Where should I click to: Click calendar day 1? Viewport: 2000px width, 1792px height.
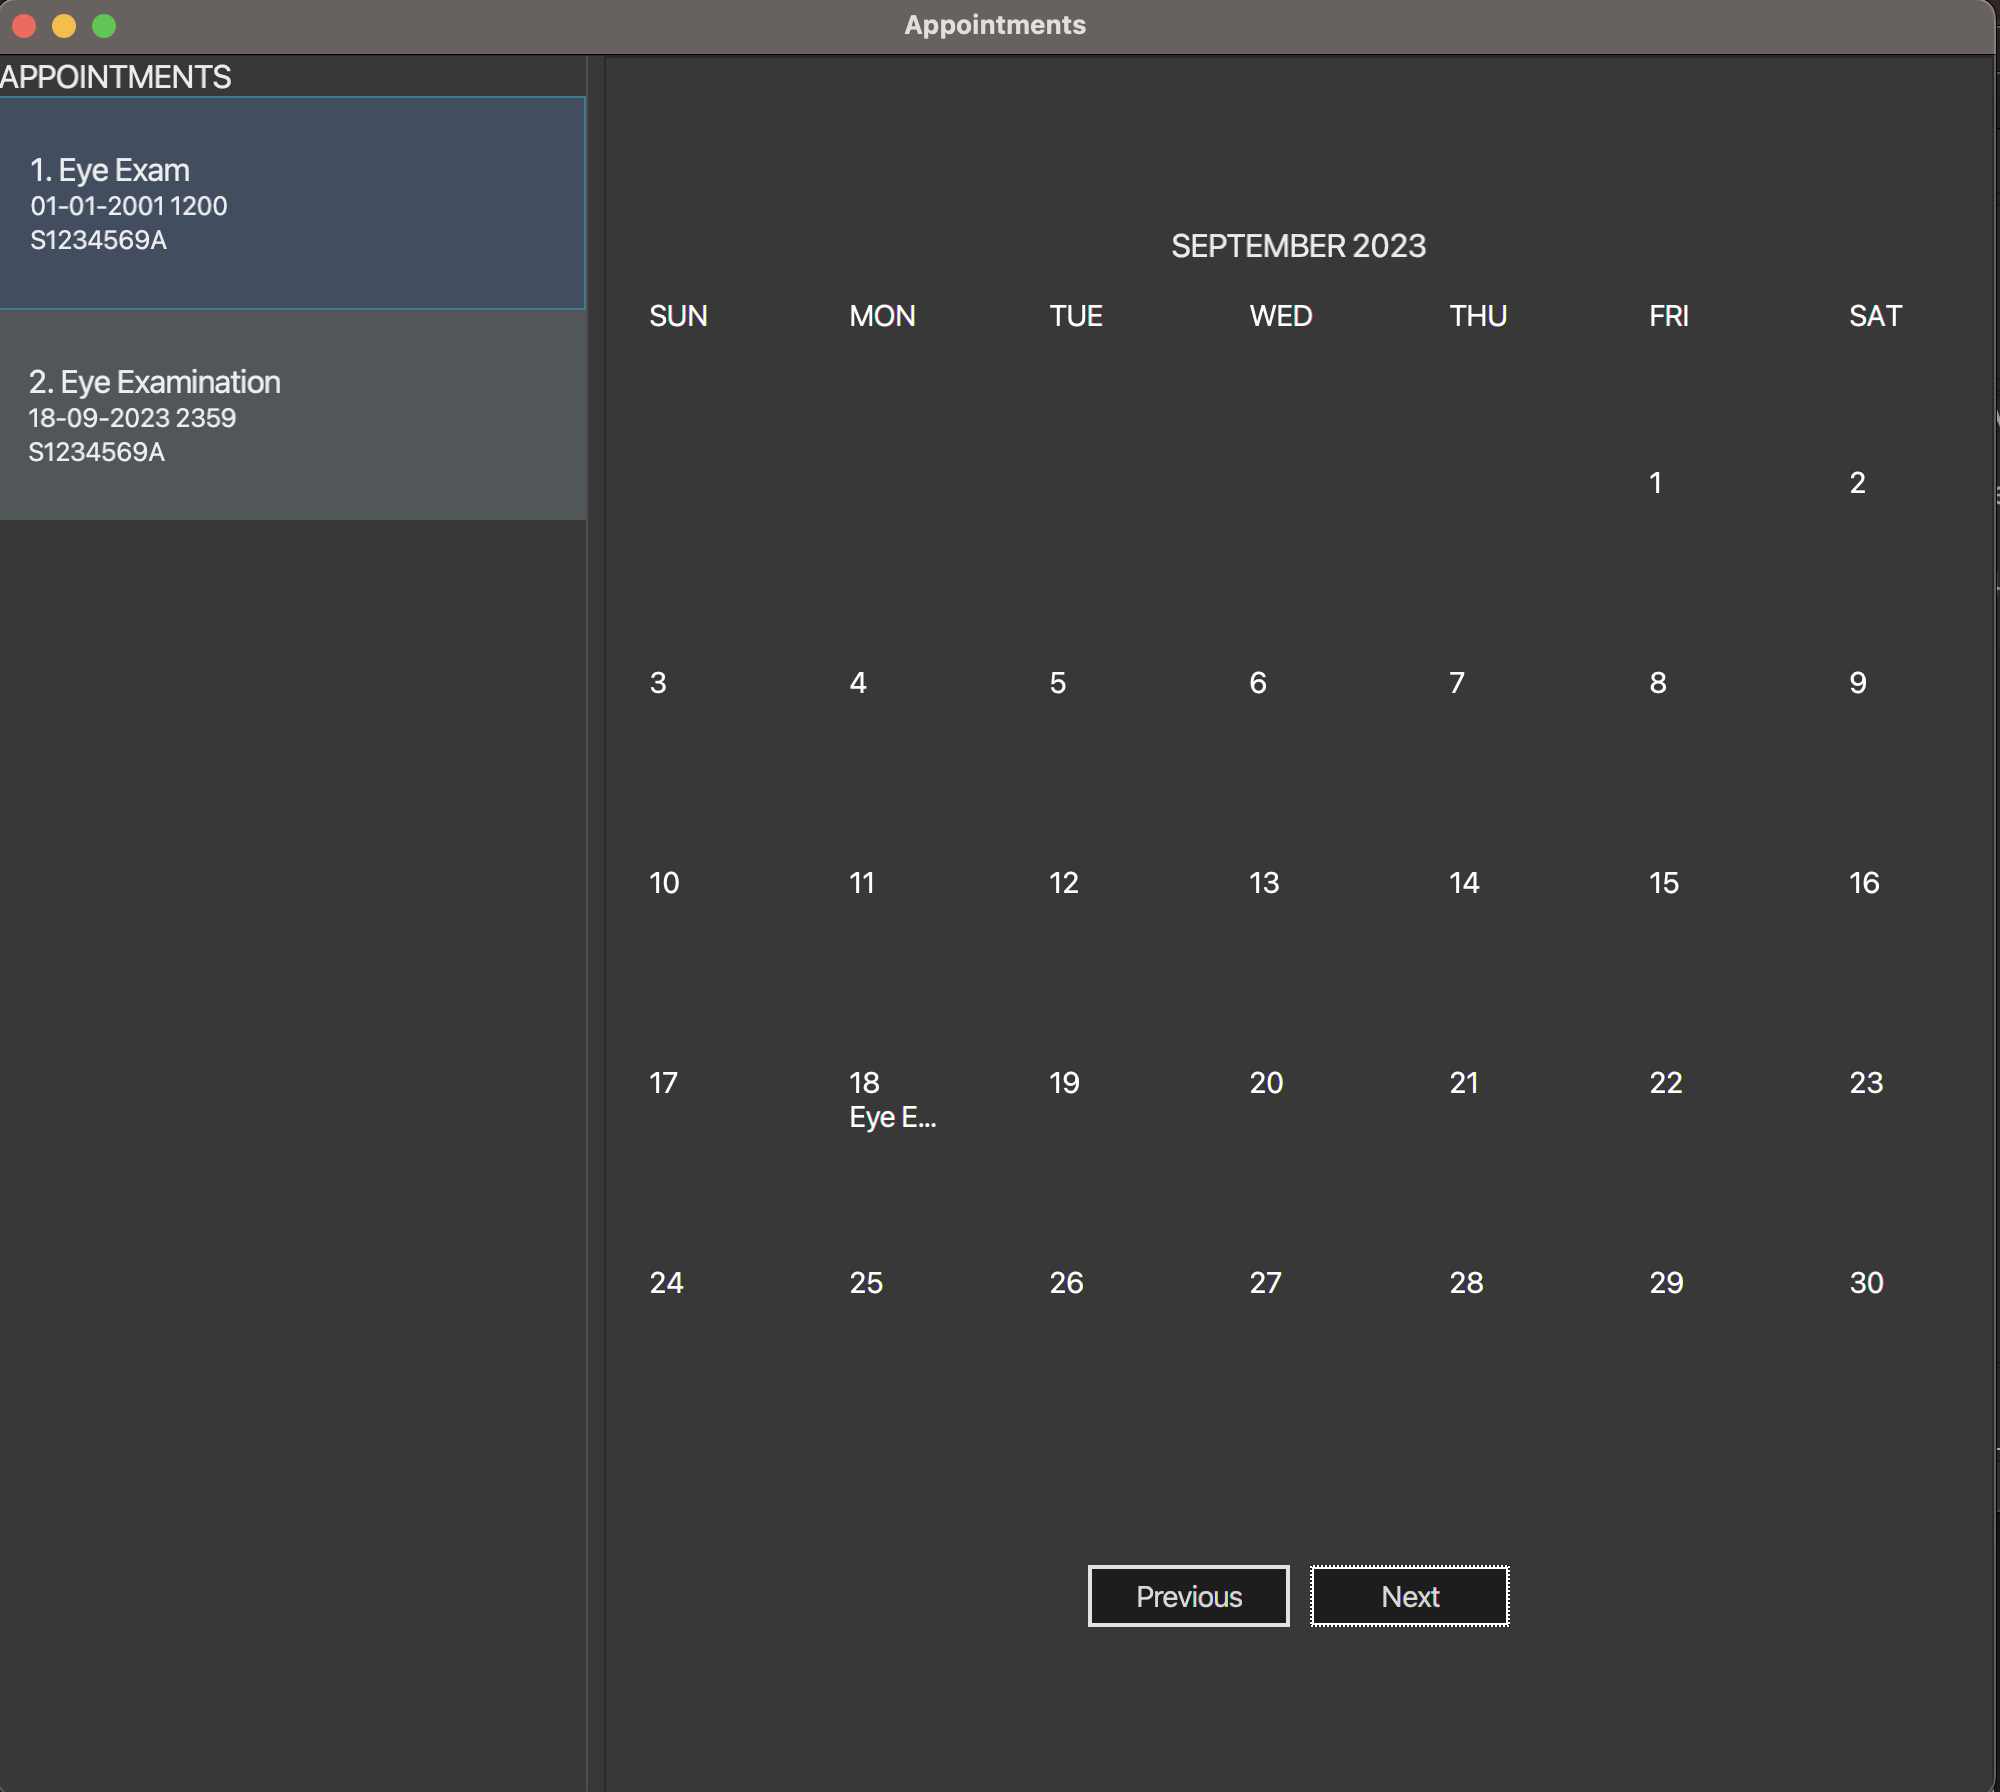(1656, 483)
